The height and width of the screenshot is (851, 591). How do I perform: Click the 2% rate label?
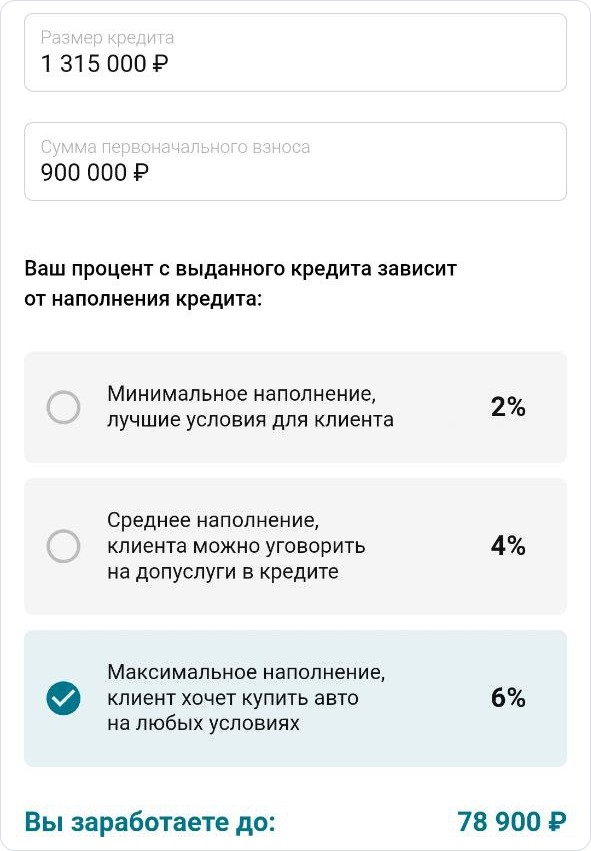[x=508, y=407]
